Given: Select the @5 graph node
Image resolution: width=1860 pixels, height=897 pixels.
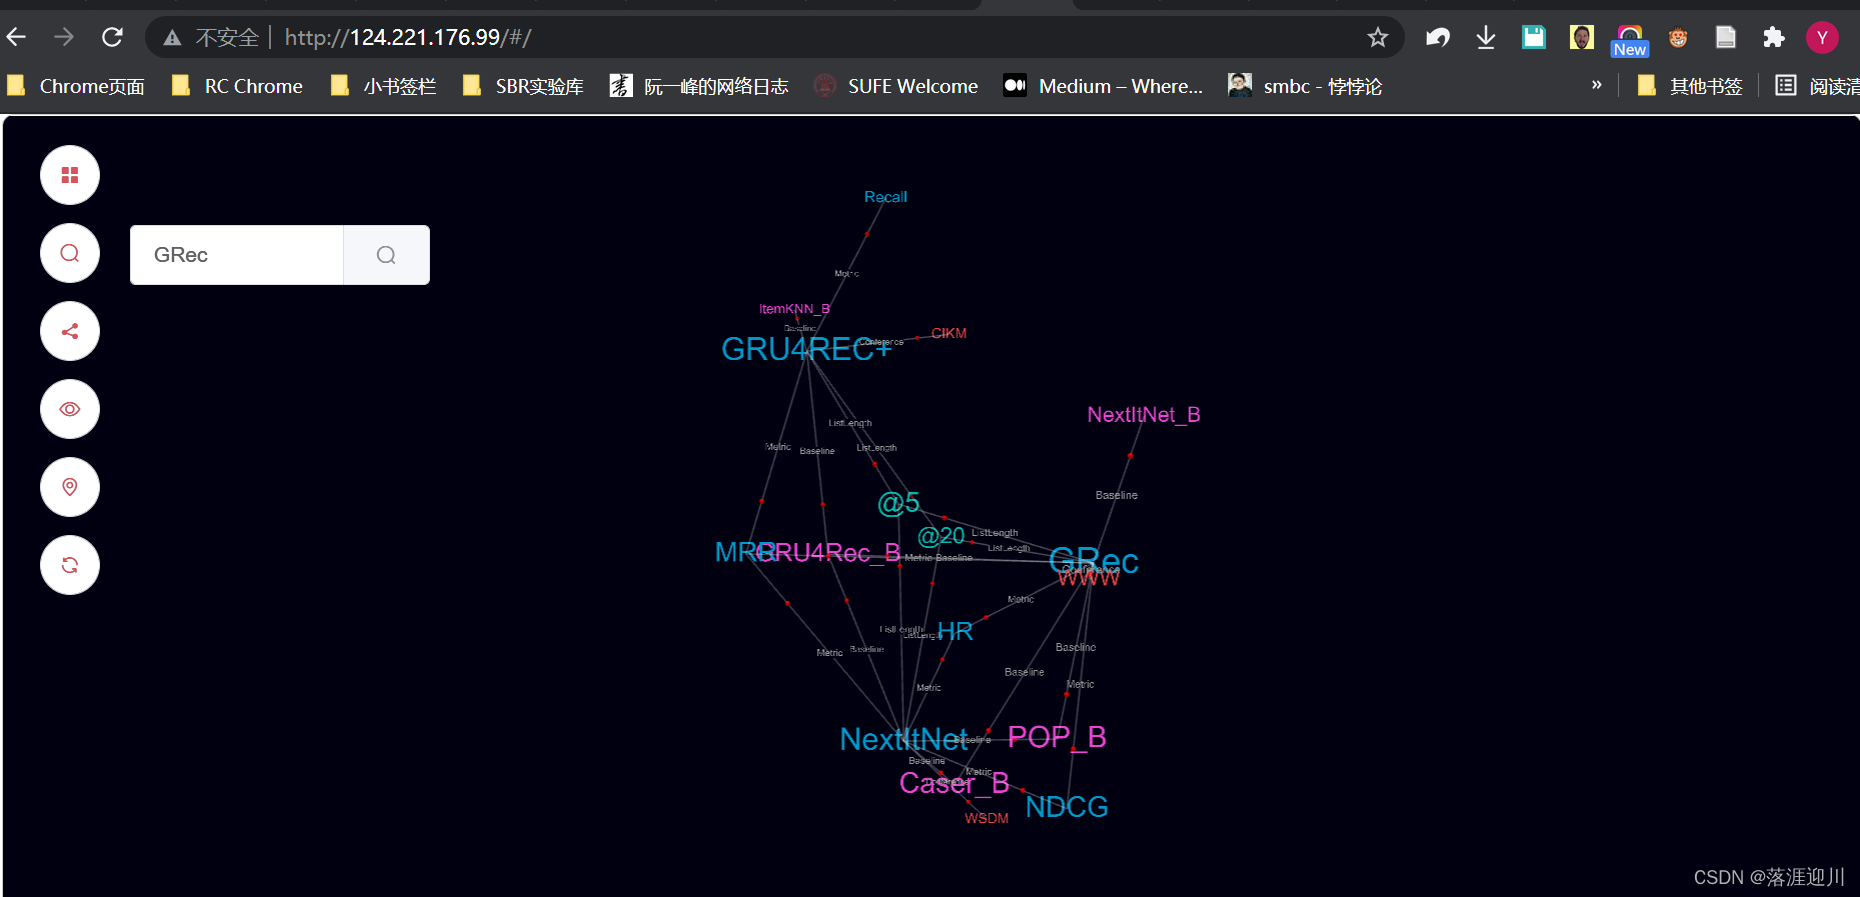Looking at the screenshot, I should click(x=898, y=503).
